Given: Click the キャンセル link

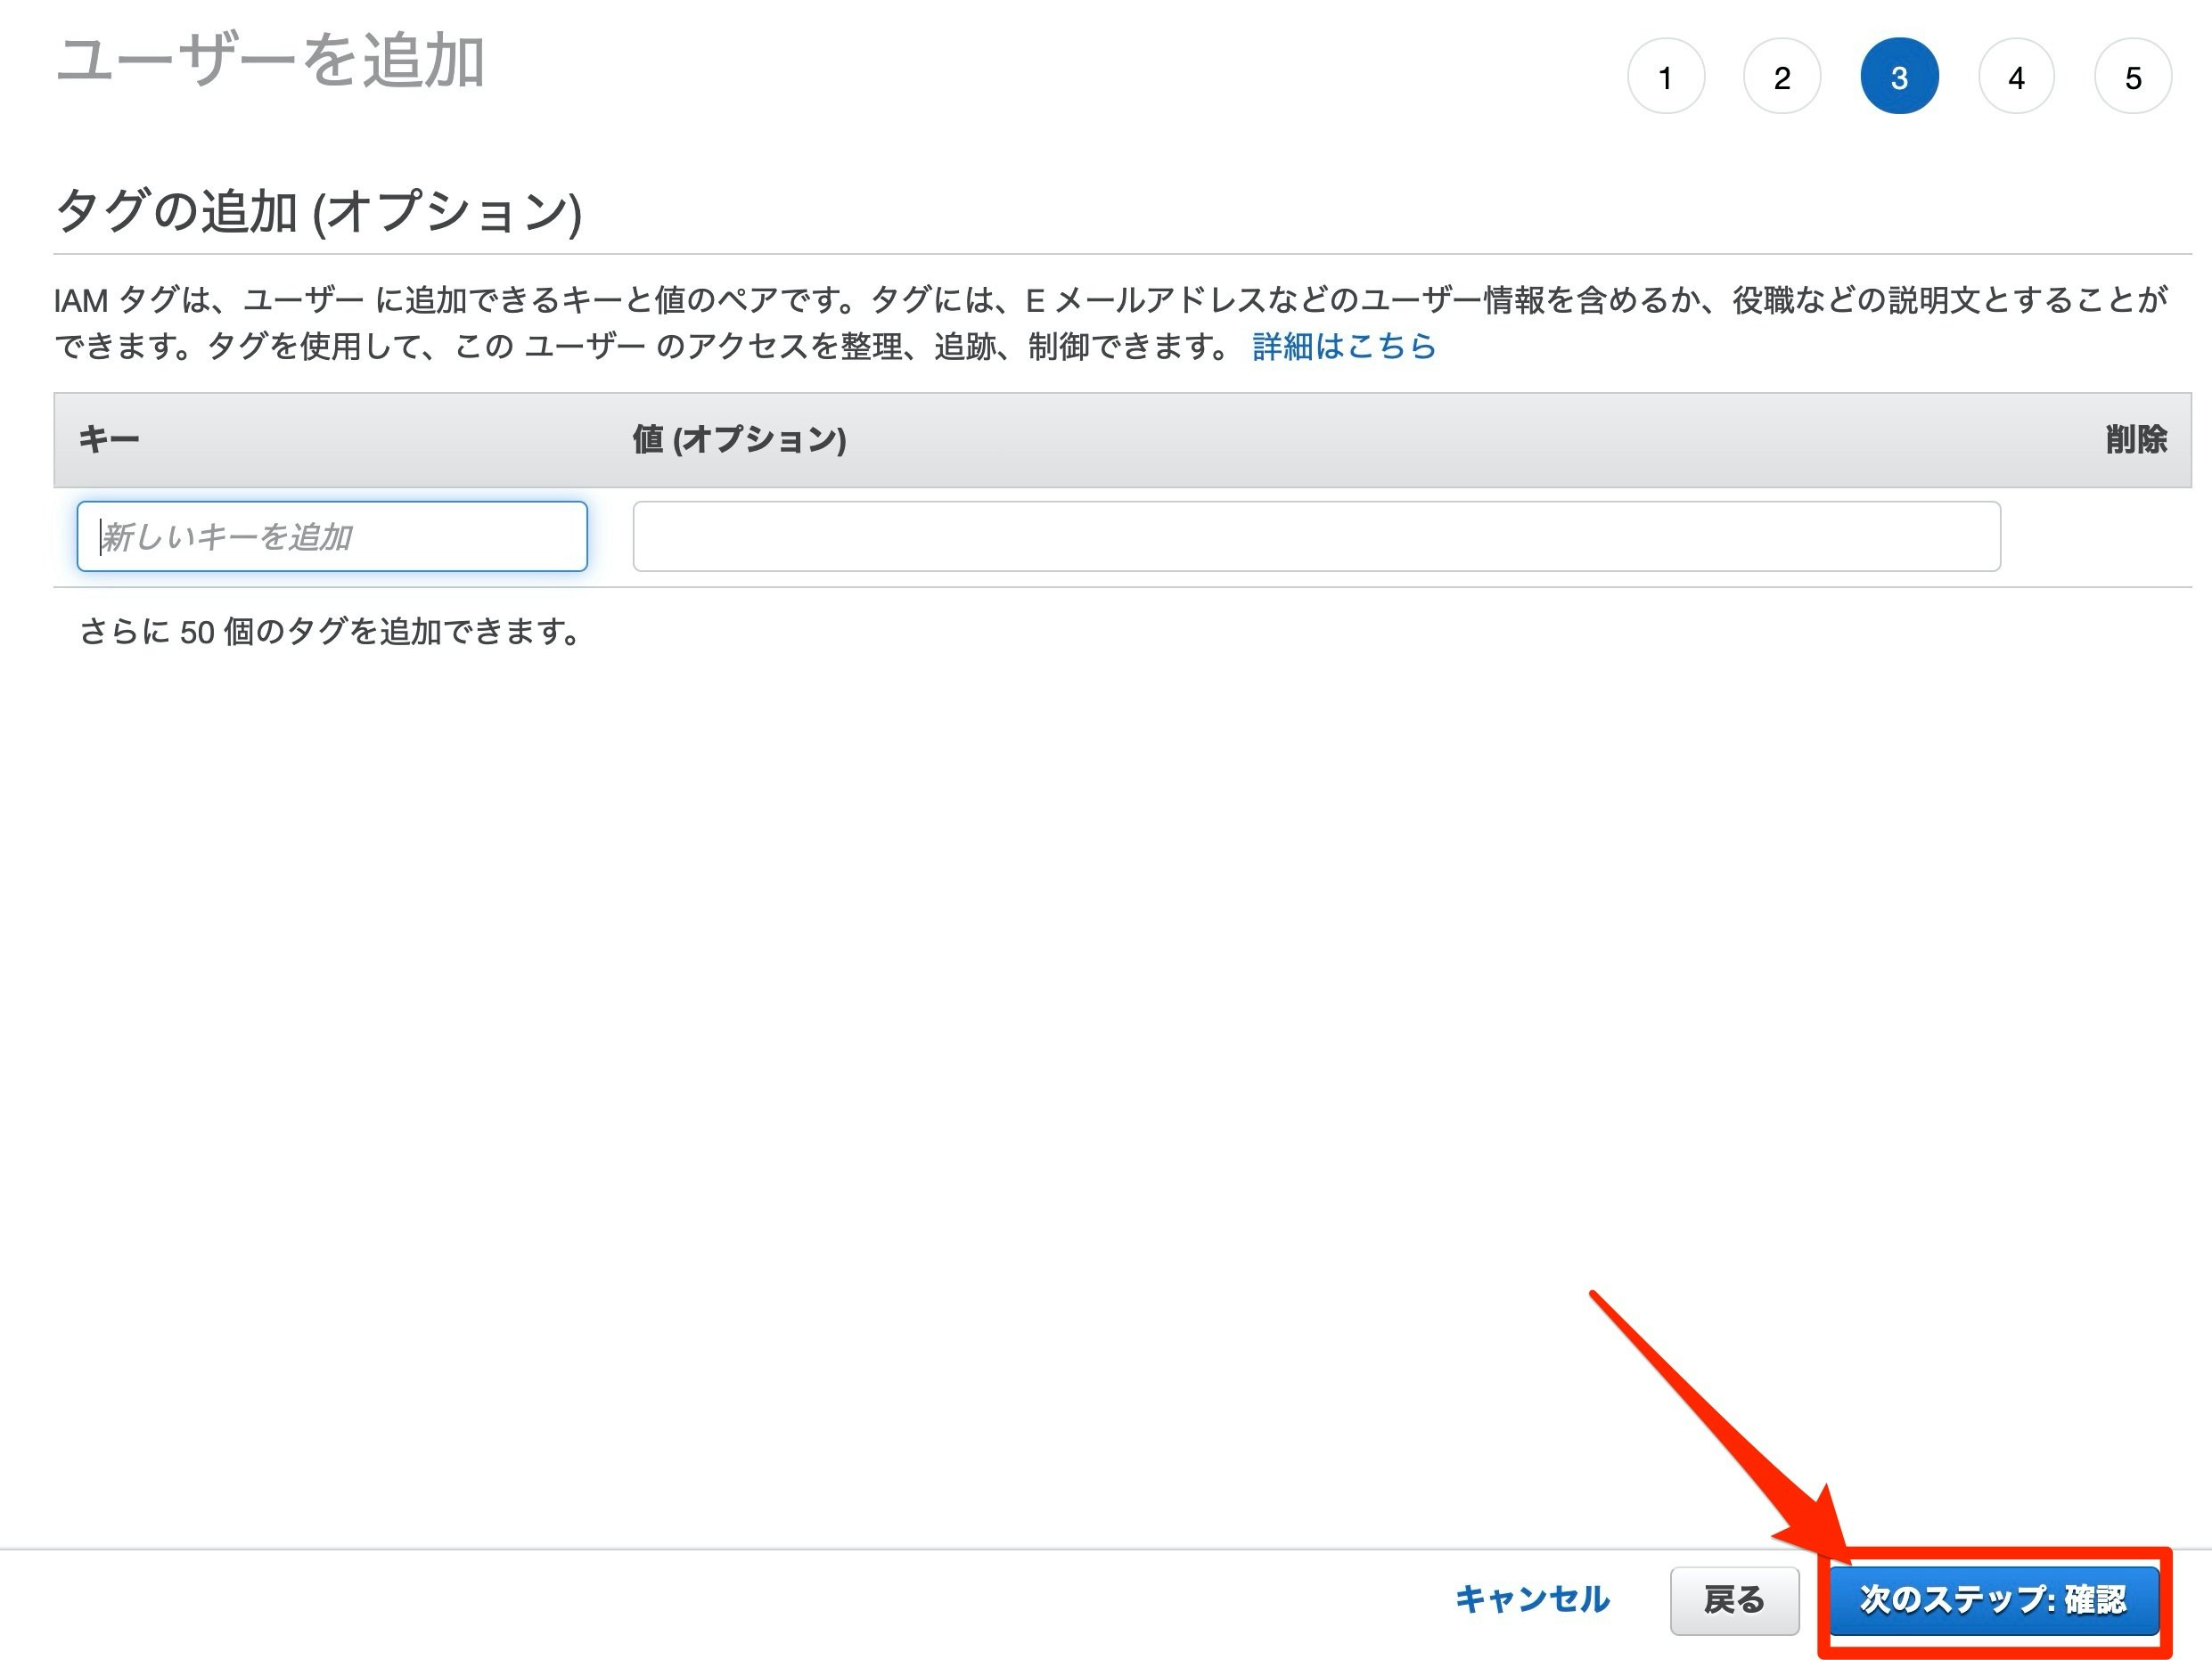Looking at the screenshot, I should coord(1532,1599).
